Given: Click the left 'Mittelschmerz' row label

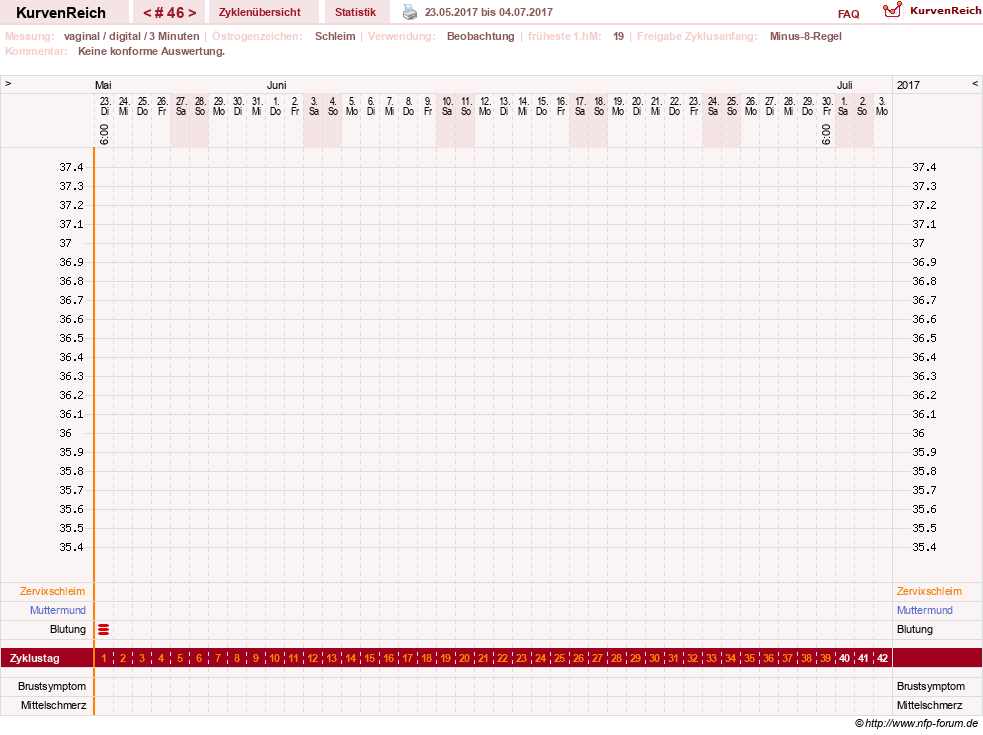Looking at the screenshot, I should 53,706.
